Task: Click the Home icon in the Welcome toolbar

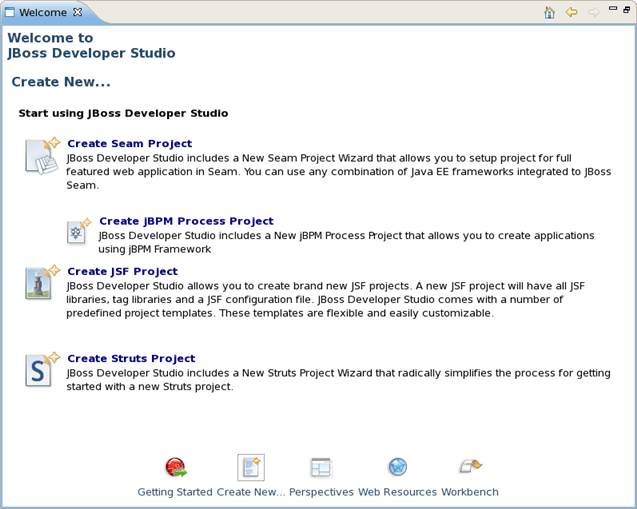Action: [550, 13]
